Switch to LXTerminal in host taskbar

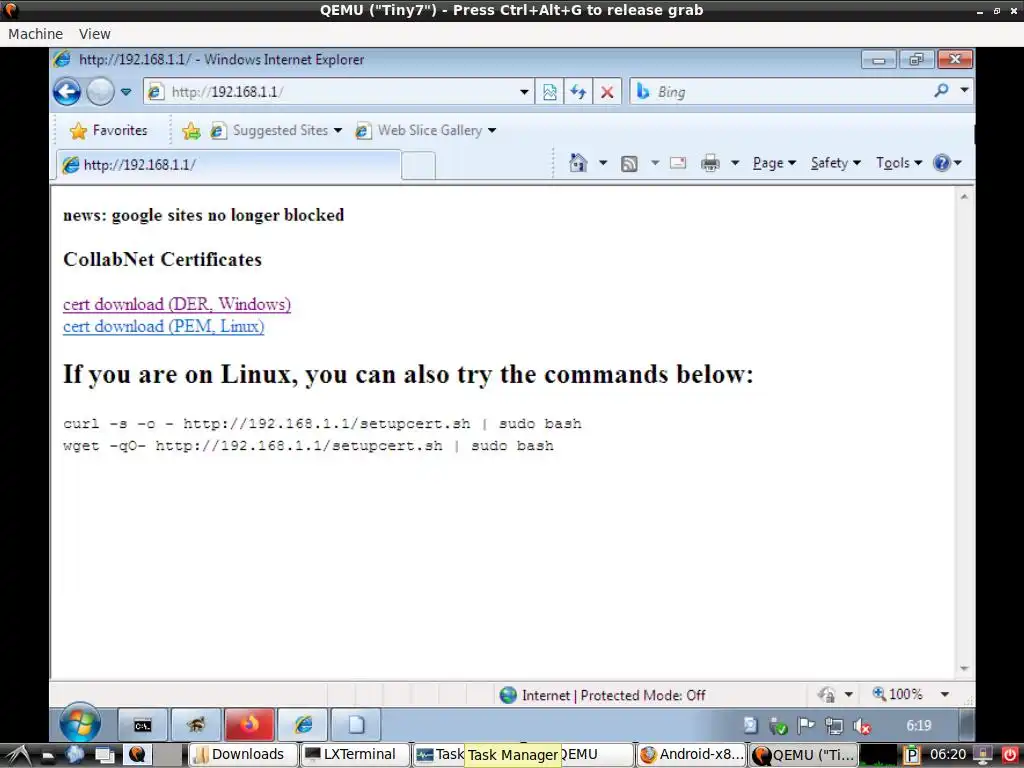[355, 755]
